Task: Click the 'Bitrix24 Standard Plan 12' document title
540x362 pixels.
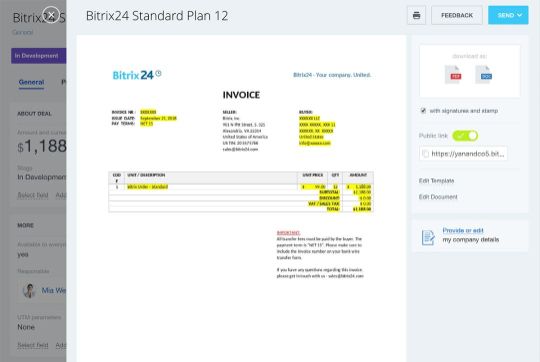Action: click(157, 16)
